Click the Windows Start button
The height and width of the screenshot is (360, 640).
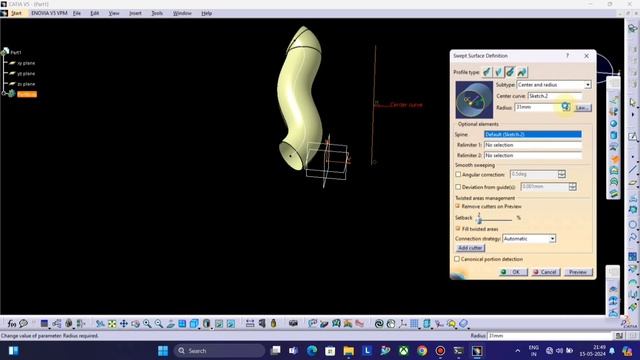[x=163, y=351]
